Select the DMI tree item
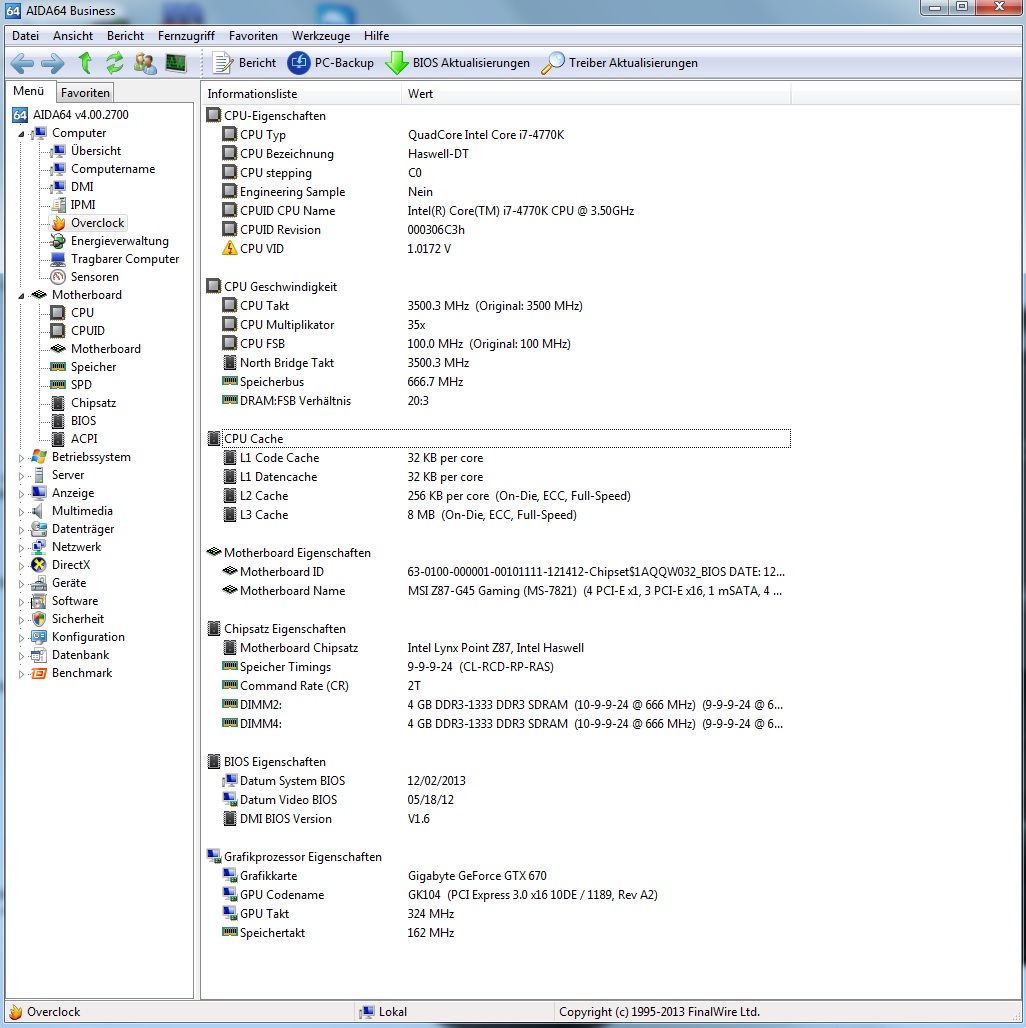Screen dimensions: 1026x1028 [82, 187]
